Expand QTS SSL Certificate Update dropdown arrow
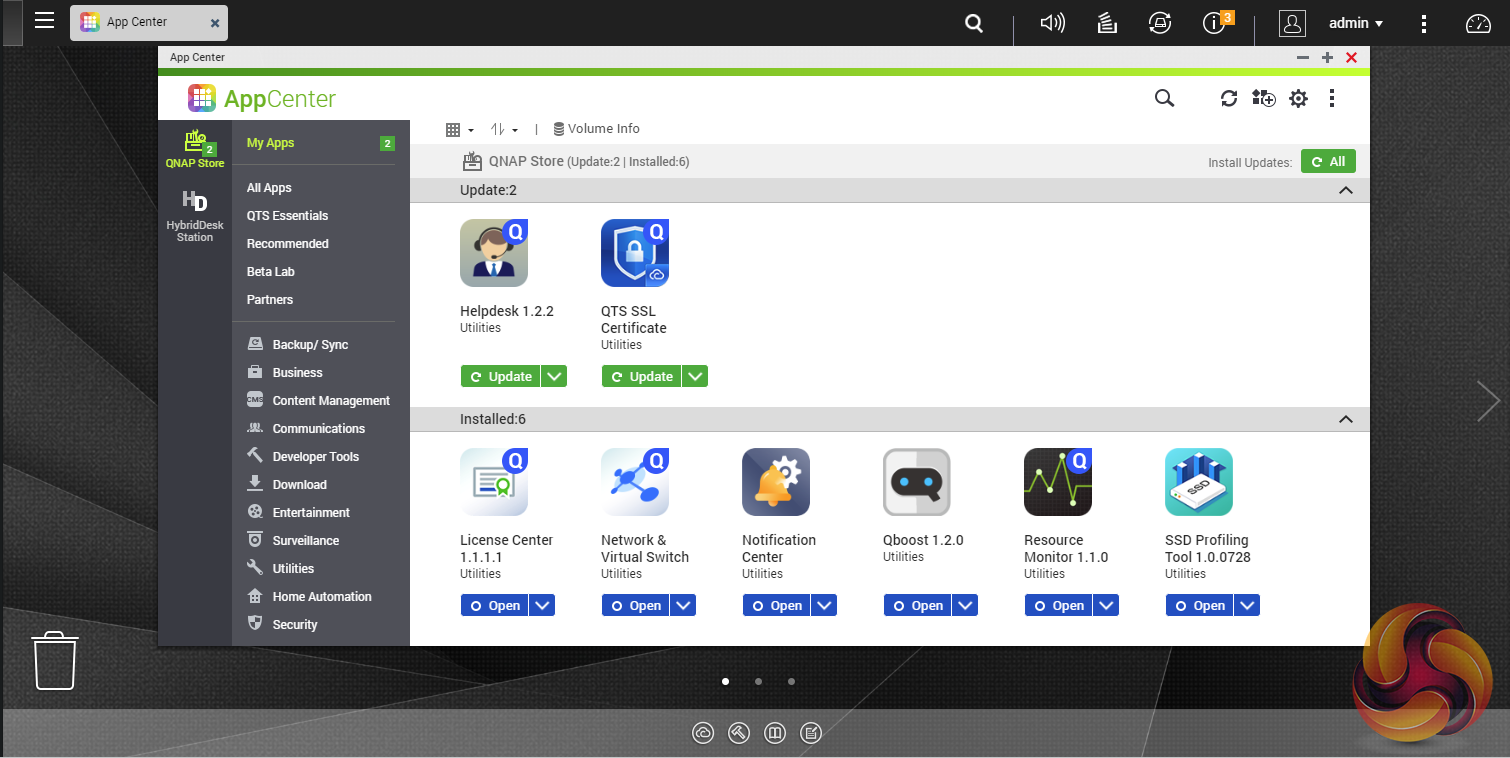 tap(695, 376)
